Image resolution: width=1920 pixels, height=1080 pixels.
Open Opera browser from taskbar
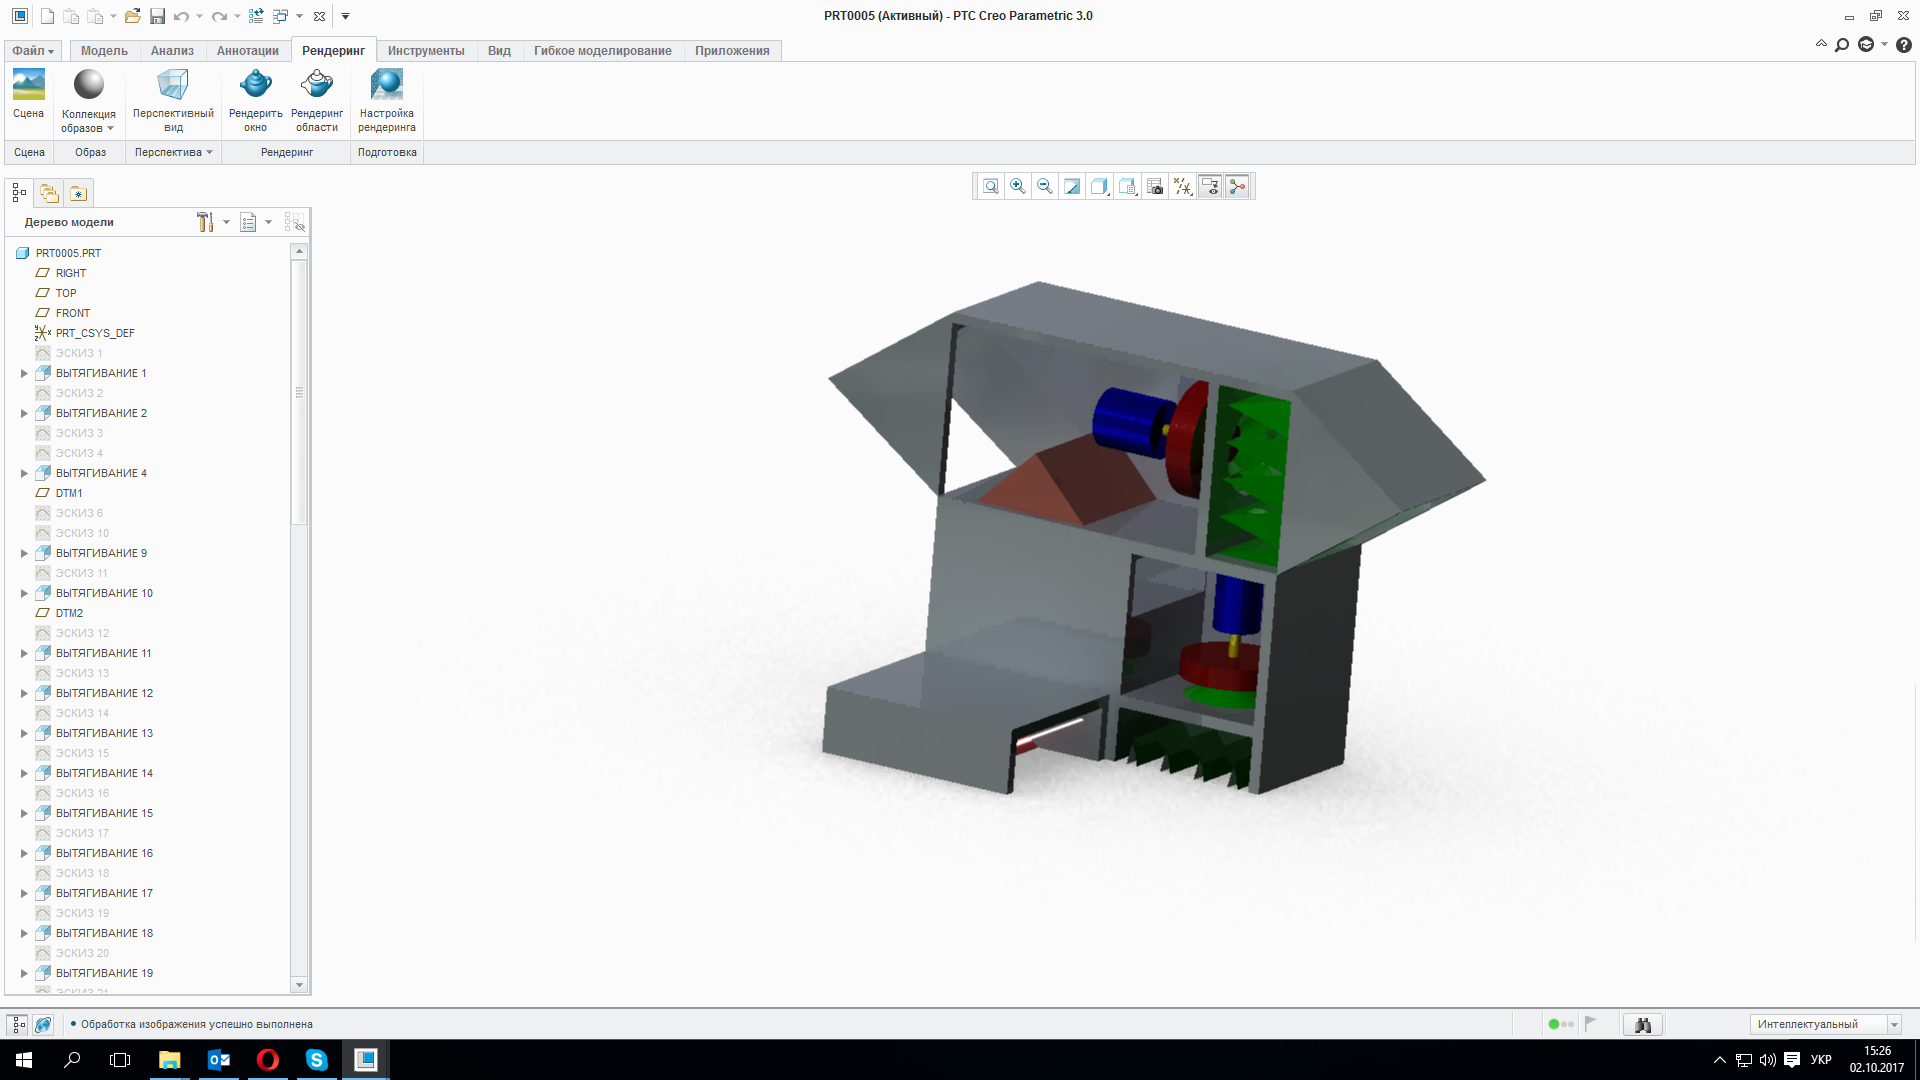pos(267,1059)
